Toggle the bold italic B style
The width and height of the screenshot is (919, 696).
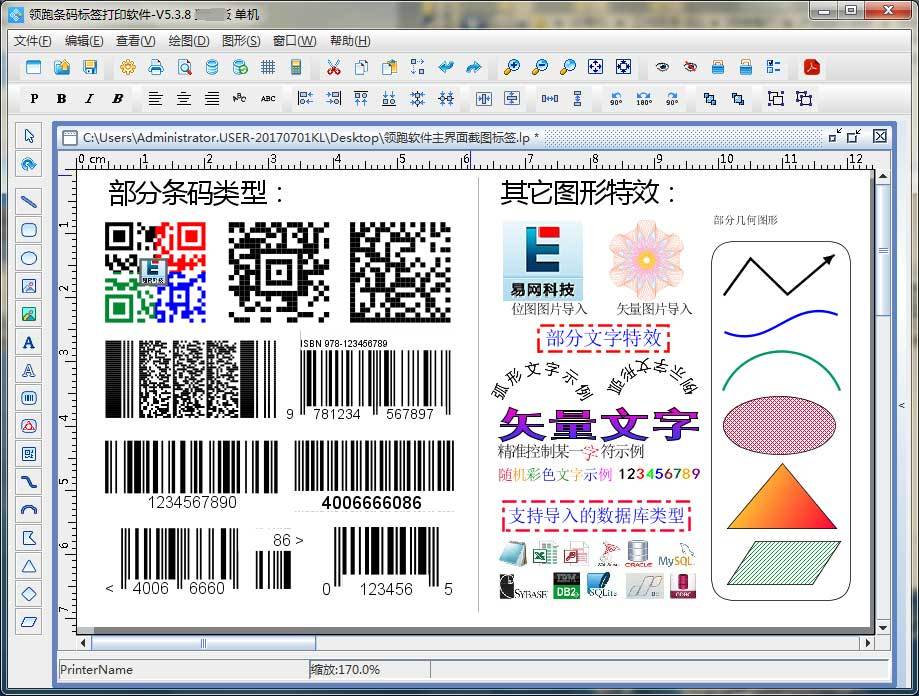pyautogui.click(x=117, y=98)
